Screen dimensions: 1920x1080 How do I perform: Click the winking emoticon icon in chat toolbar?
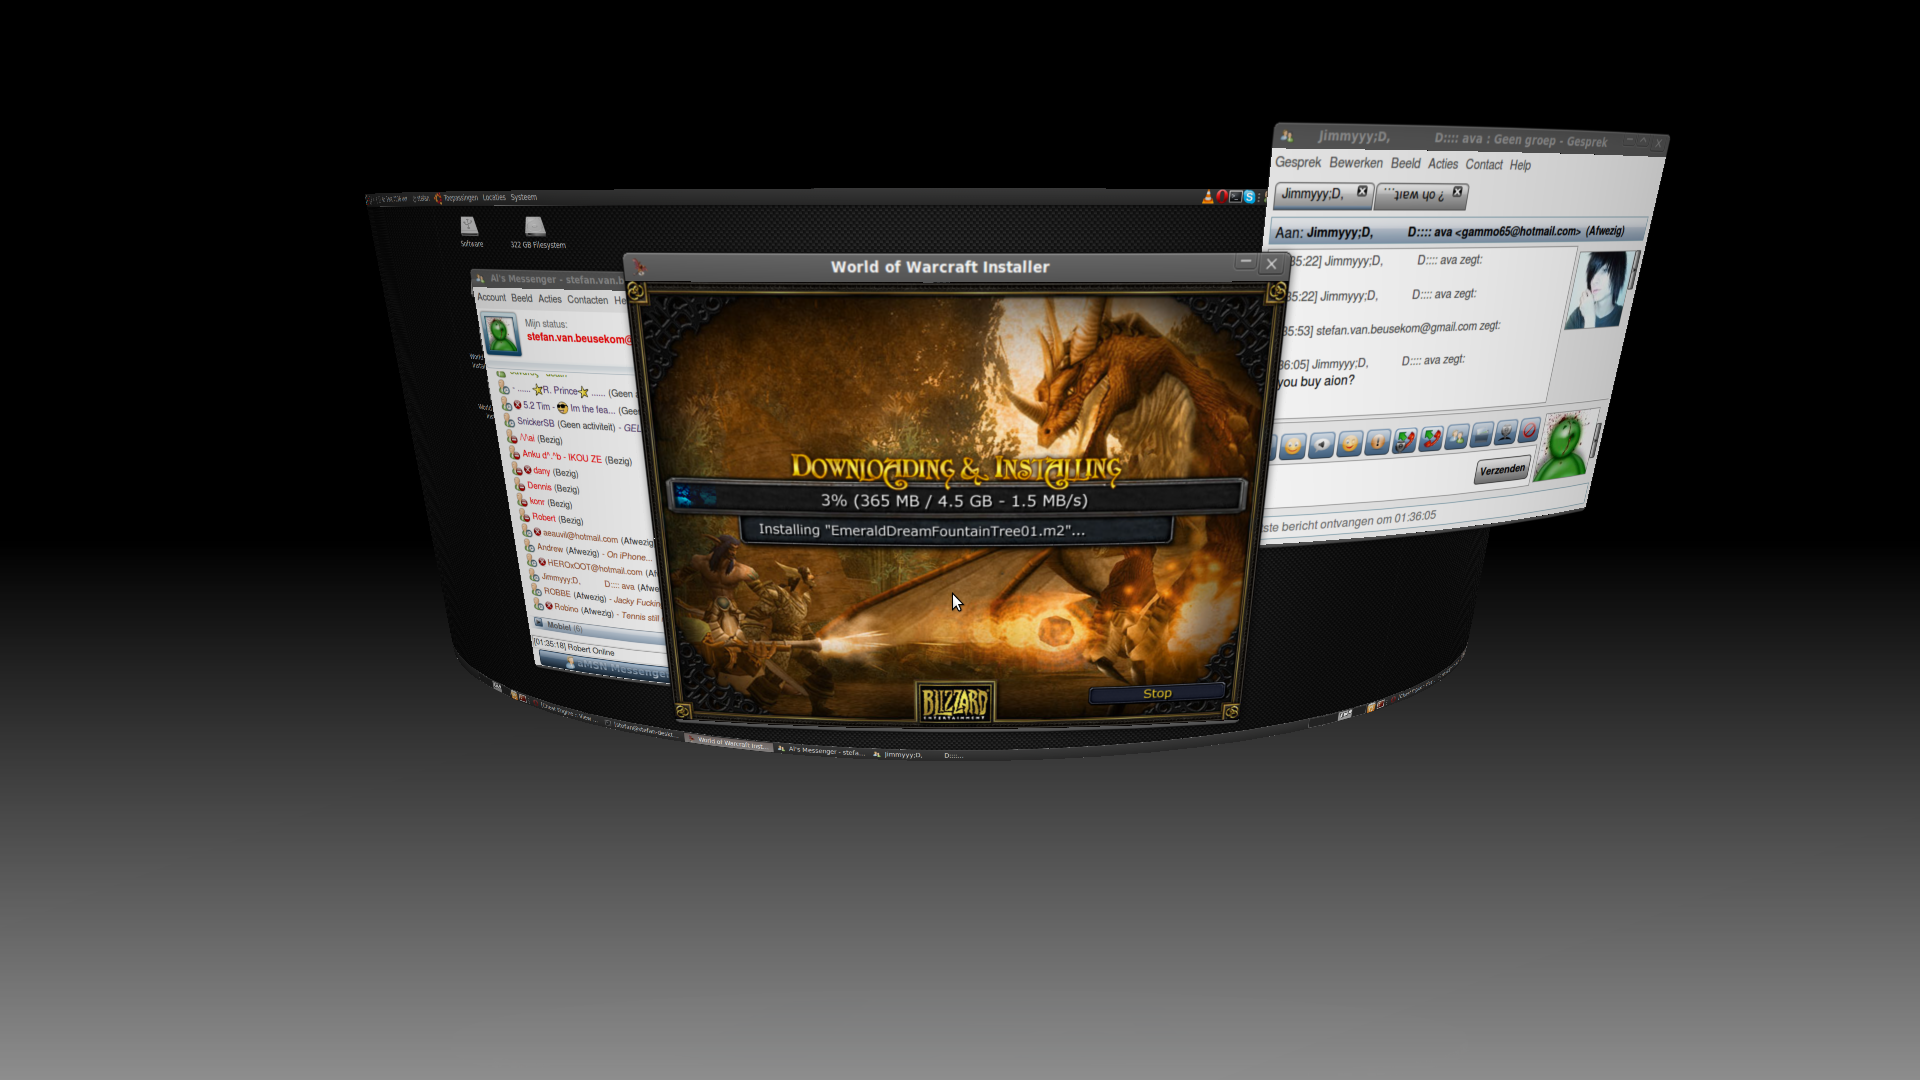[x=1350, y=443]
